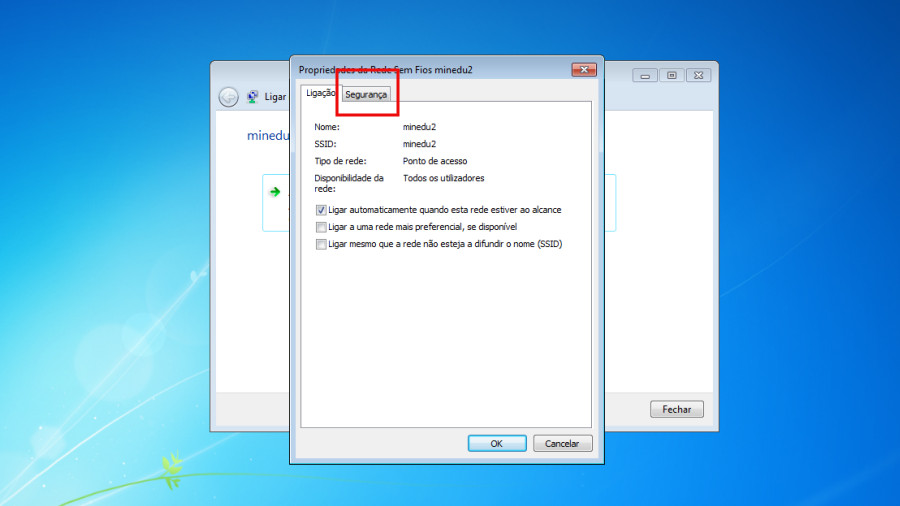900x506 pixels.
Task: Close the background wizard window
Action: click(x=699, y=75)
